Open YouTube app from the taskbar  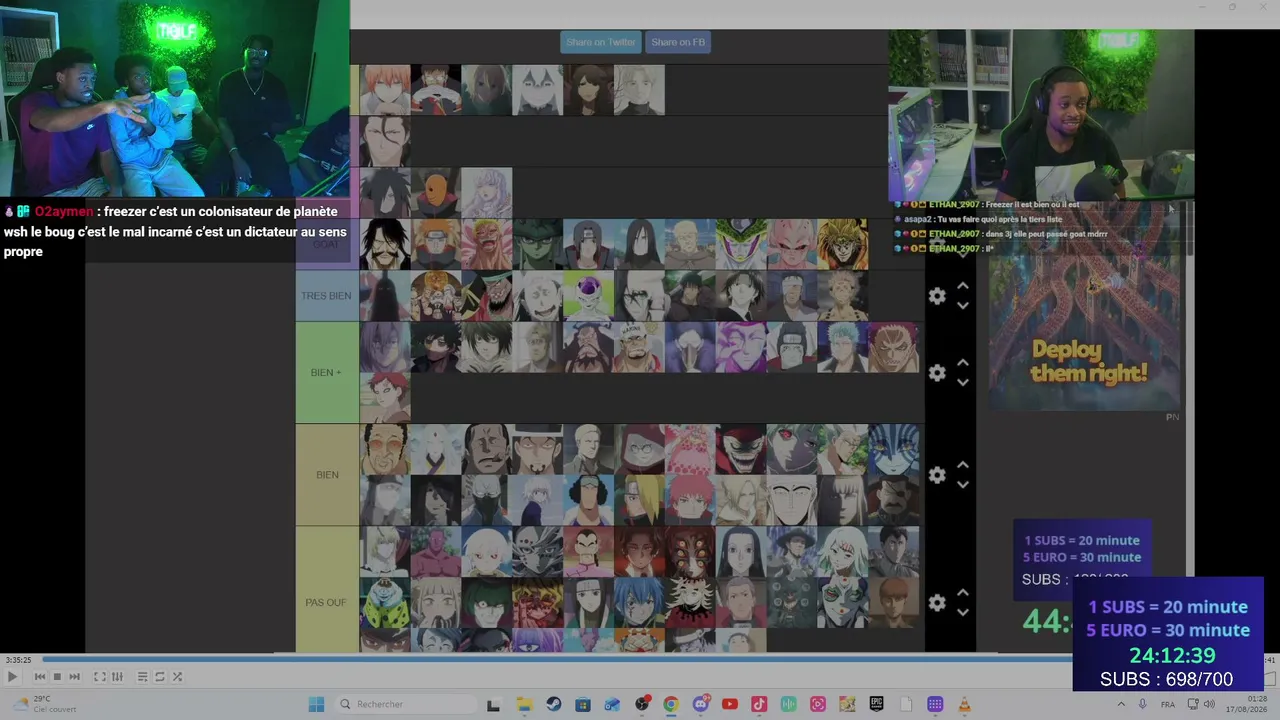pyautogui.click(x=730, y=704)
